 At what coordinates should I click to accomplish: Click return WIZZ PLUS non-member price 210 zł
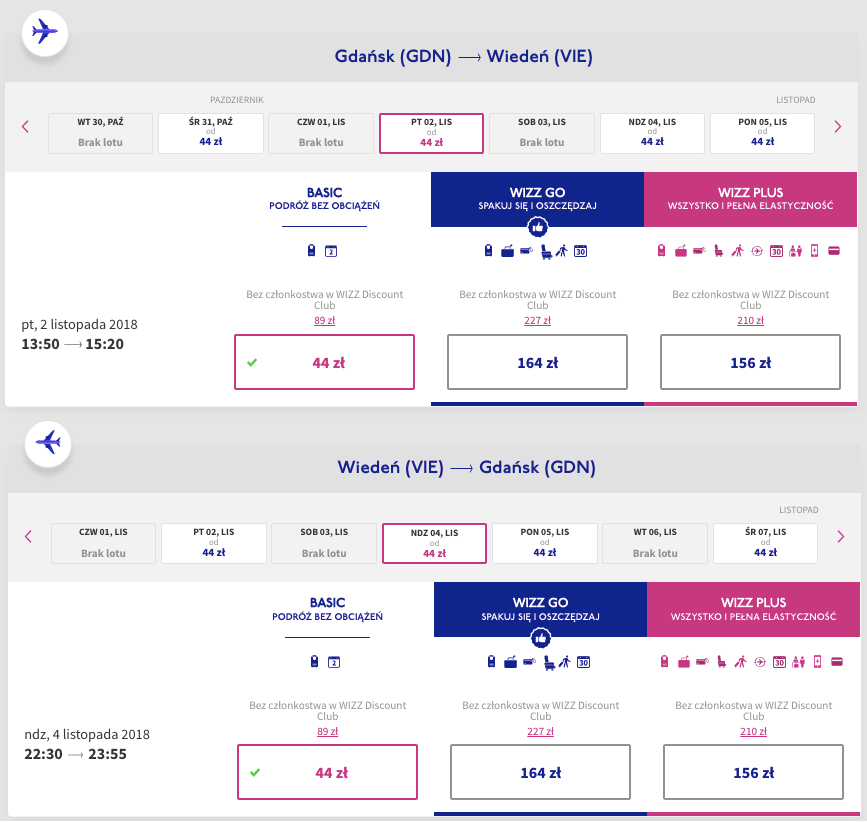coord(754,731)
